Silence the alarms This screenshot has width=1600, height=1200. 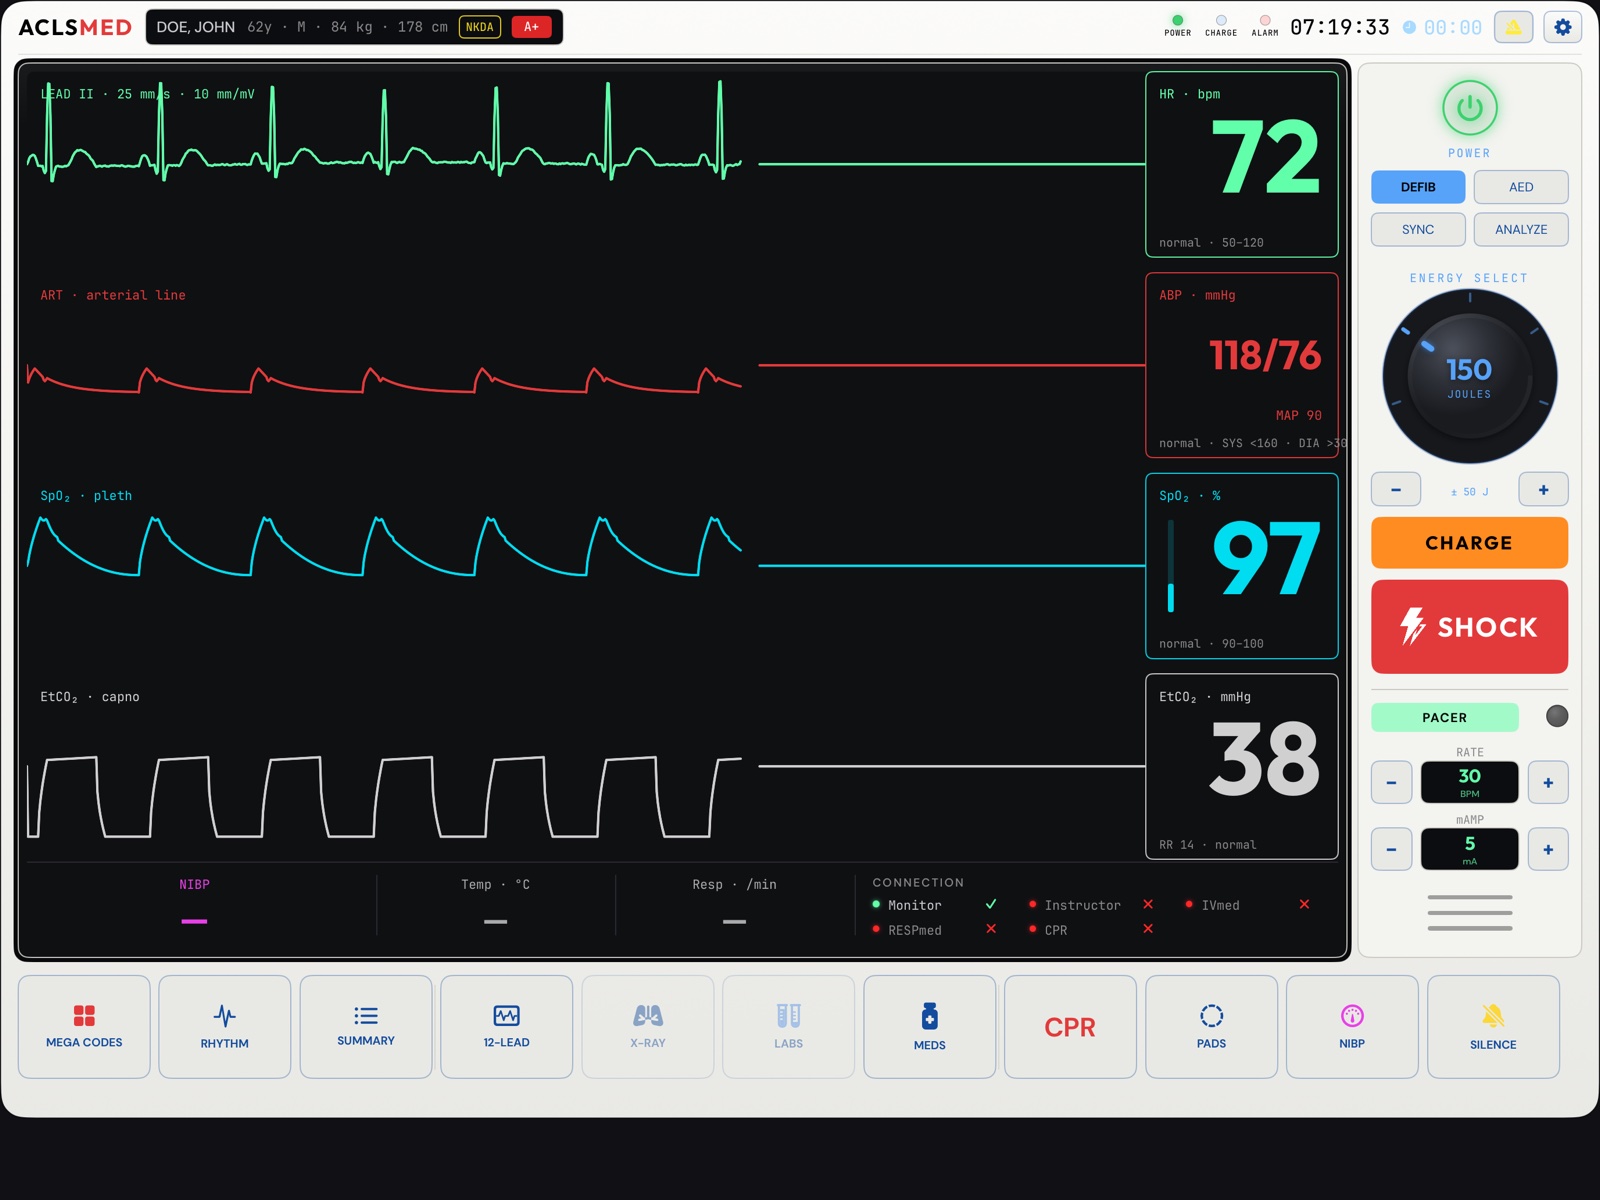click(1493, 1026)
